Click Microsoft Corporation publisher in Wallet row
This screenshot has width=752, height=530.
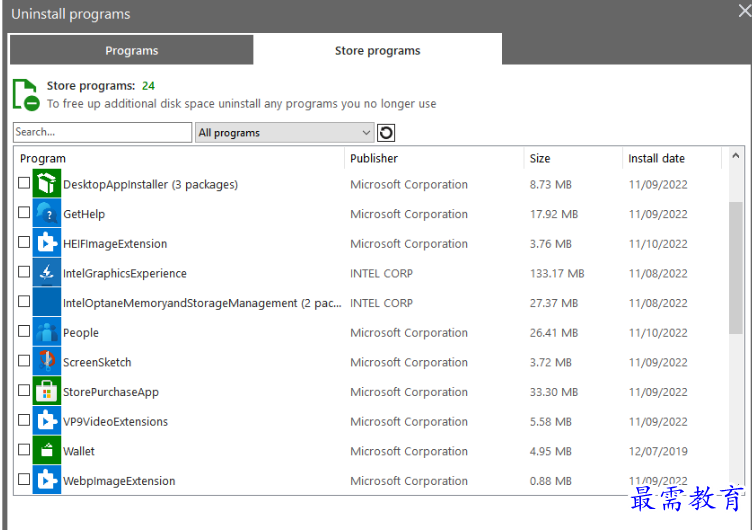click(409, 451)
